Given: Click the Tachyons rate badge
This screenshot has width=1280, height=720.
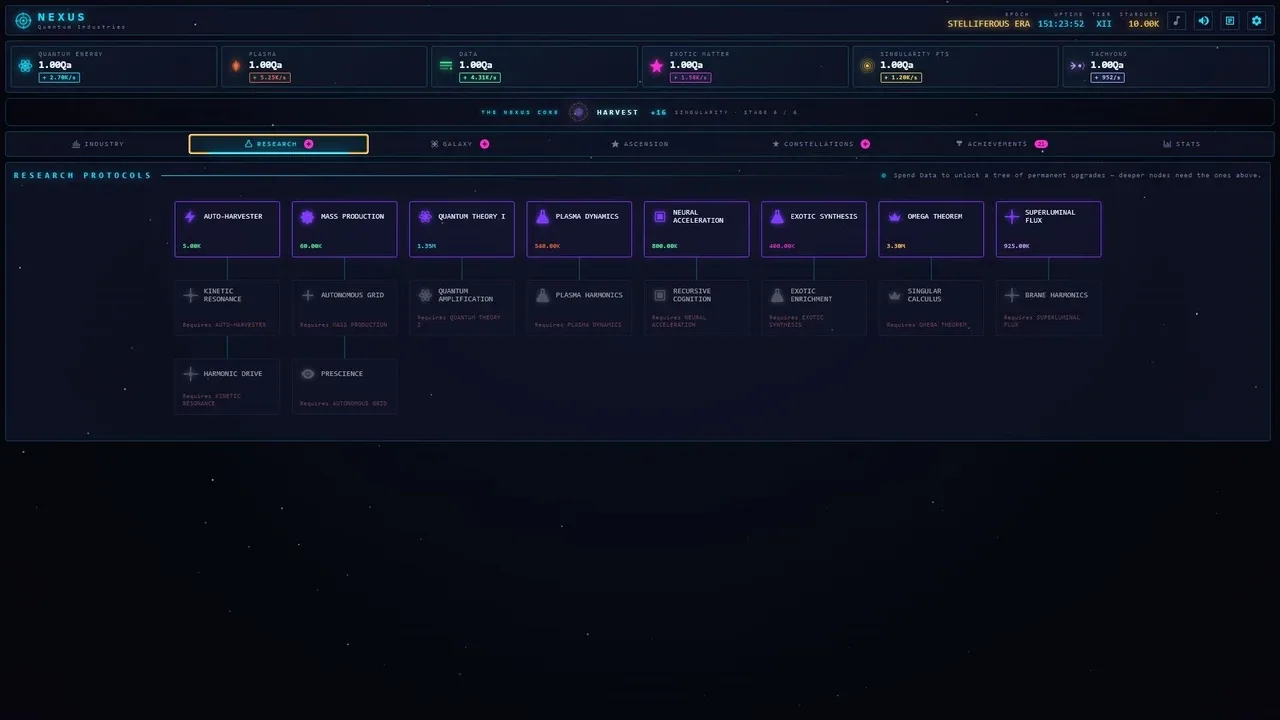Looking at the screenshot, I should tap(1108, 77).
